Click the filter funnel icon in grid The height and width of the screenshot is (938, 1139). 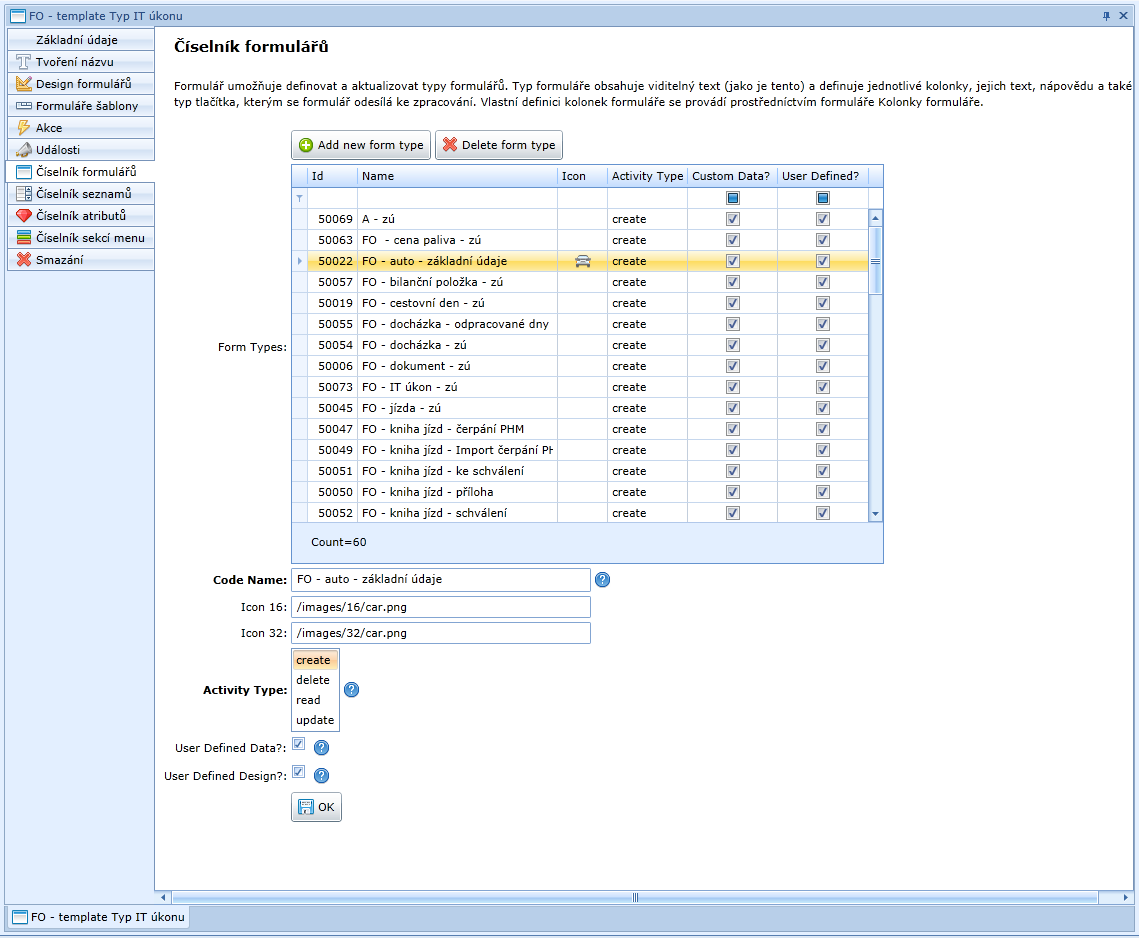coord(299,198)
